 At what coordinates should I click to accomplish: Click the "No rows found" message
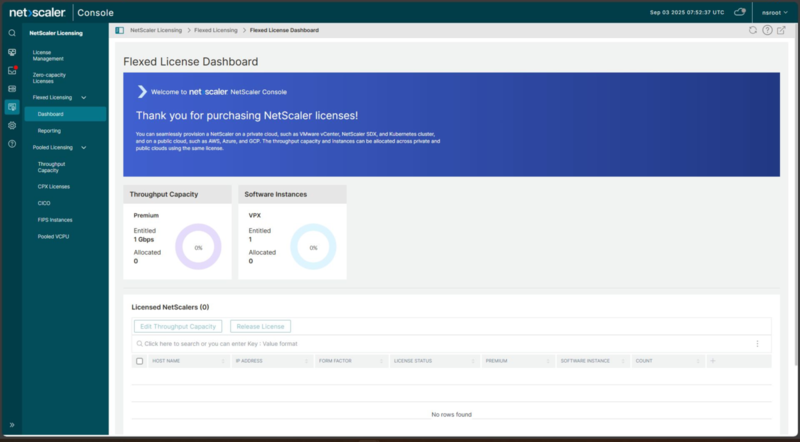coord(452,414)
